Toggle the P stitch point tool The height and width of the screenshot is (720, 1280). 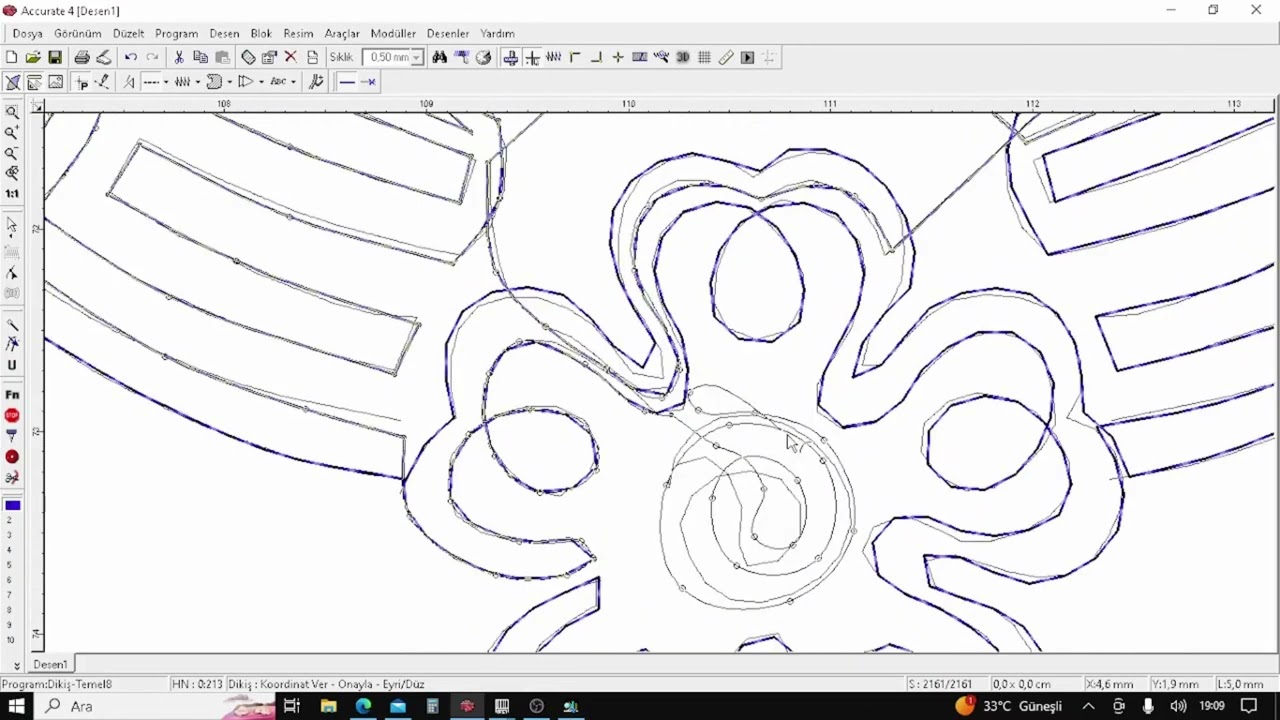(x=81, y=82)
